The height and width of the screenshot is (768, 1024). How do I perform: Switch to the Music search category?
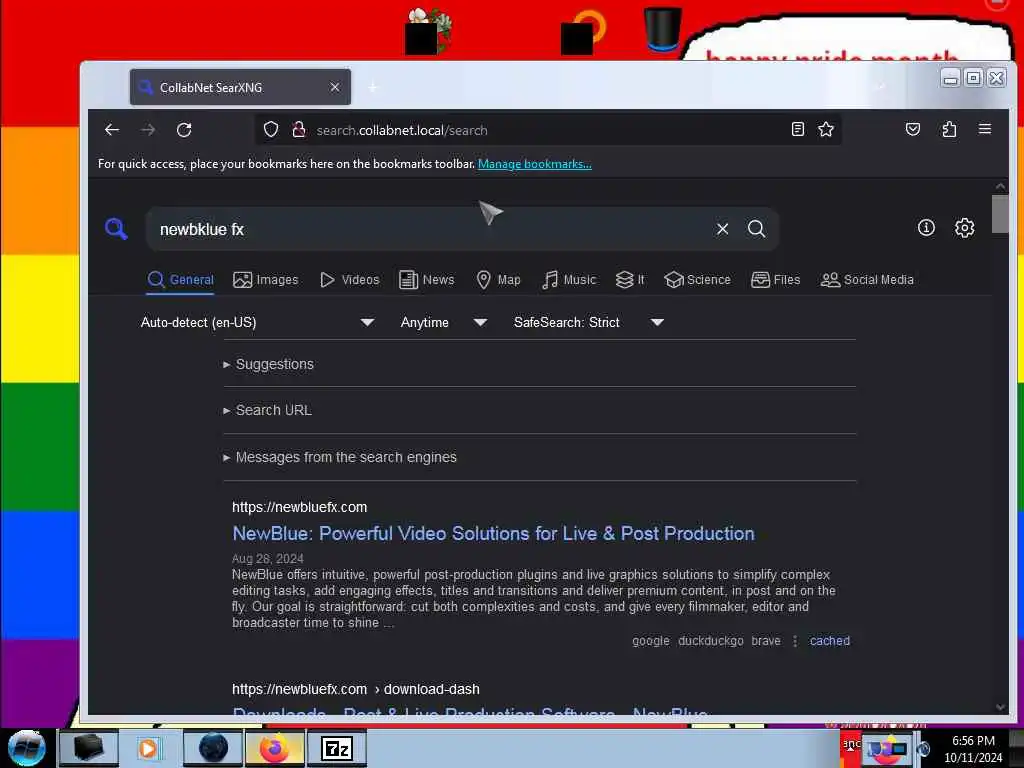coord(569,280)
